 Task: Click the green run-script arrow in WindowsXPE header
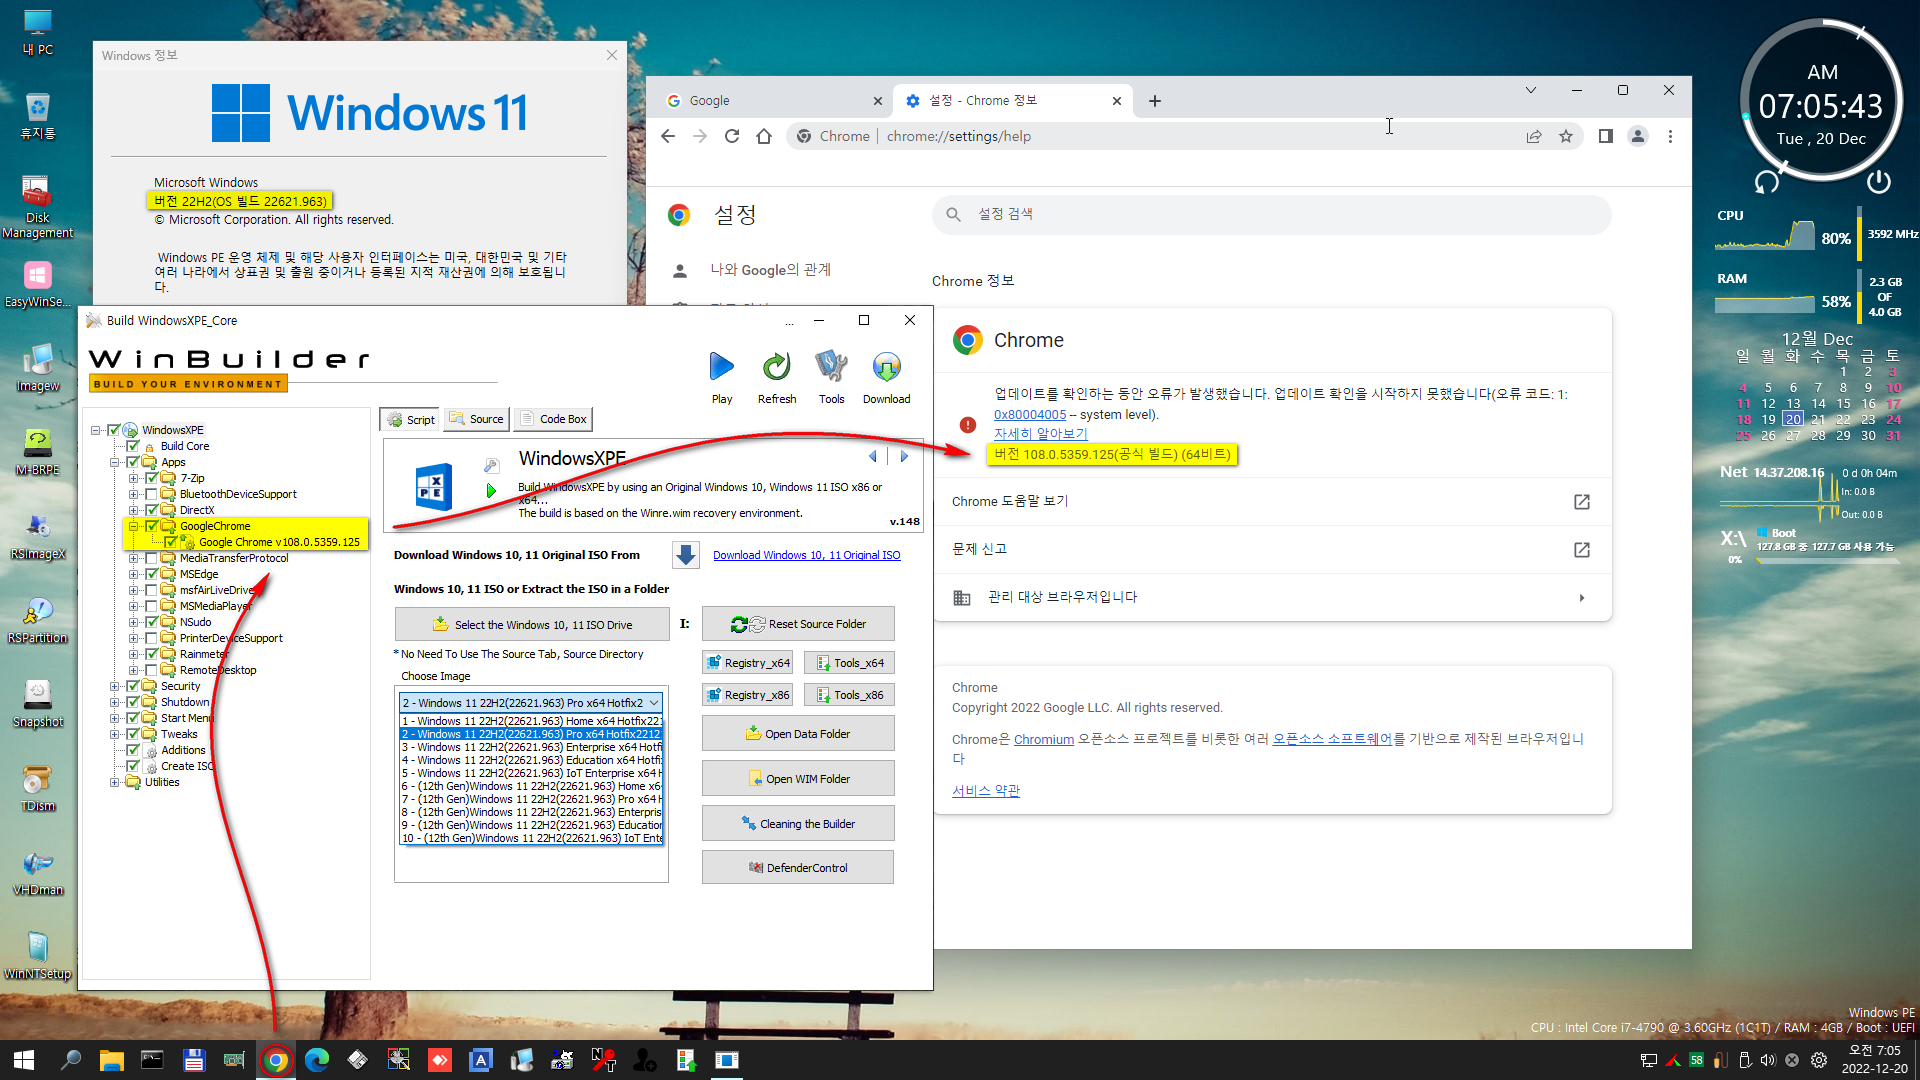[491, 491]
